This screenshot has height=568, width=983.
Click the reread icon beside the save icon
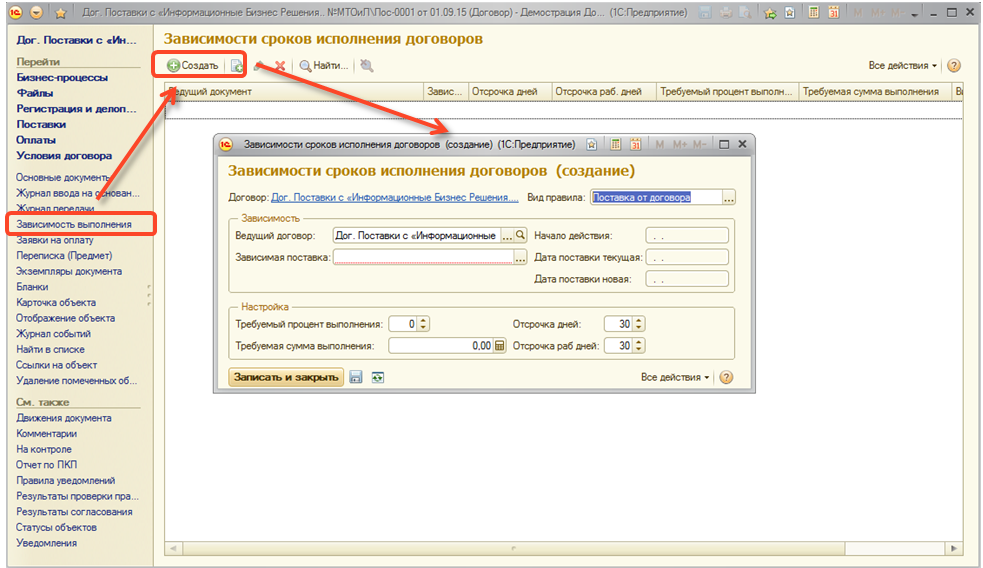pyautogui.click(x=378, y=377)
